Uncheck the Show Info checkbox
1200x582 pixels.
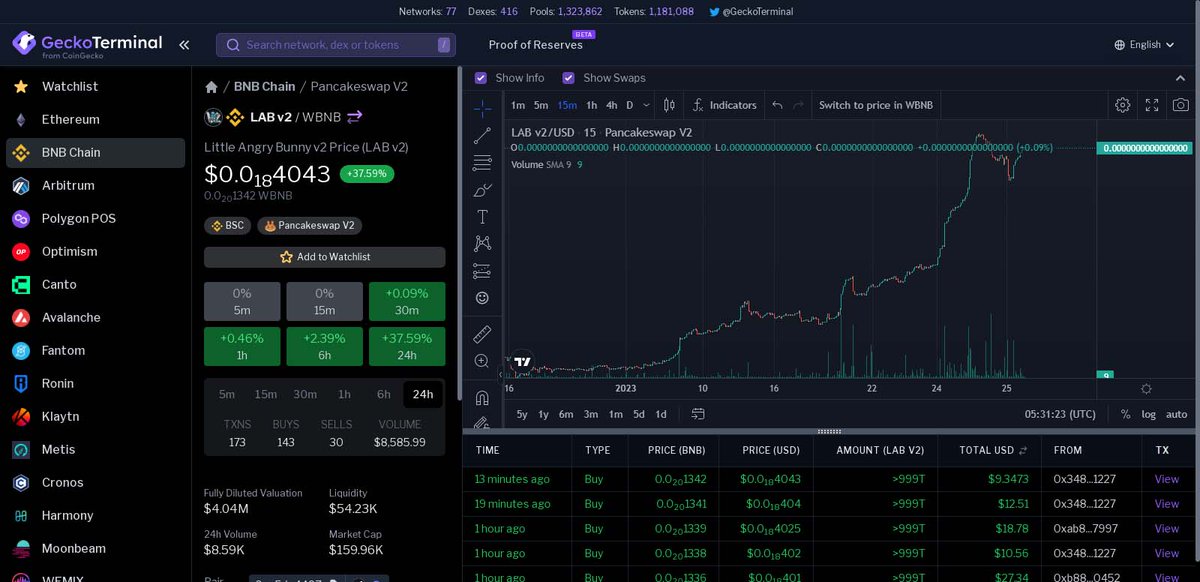click(481, 78)
